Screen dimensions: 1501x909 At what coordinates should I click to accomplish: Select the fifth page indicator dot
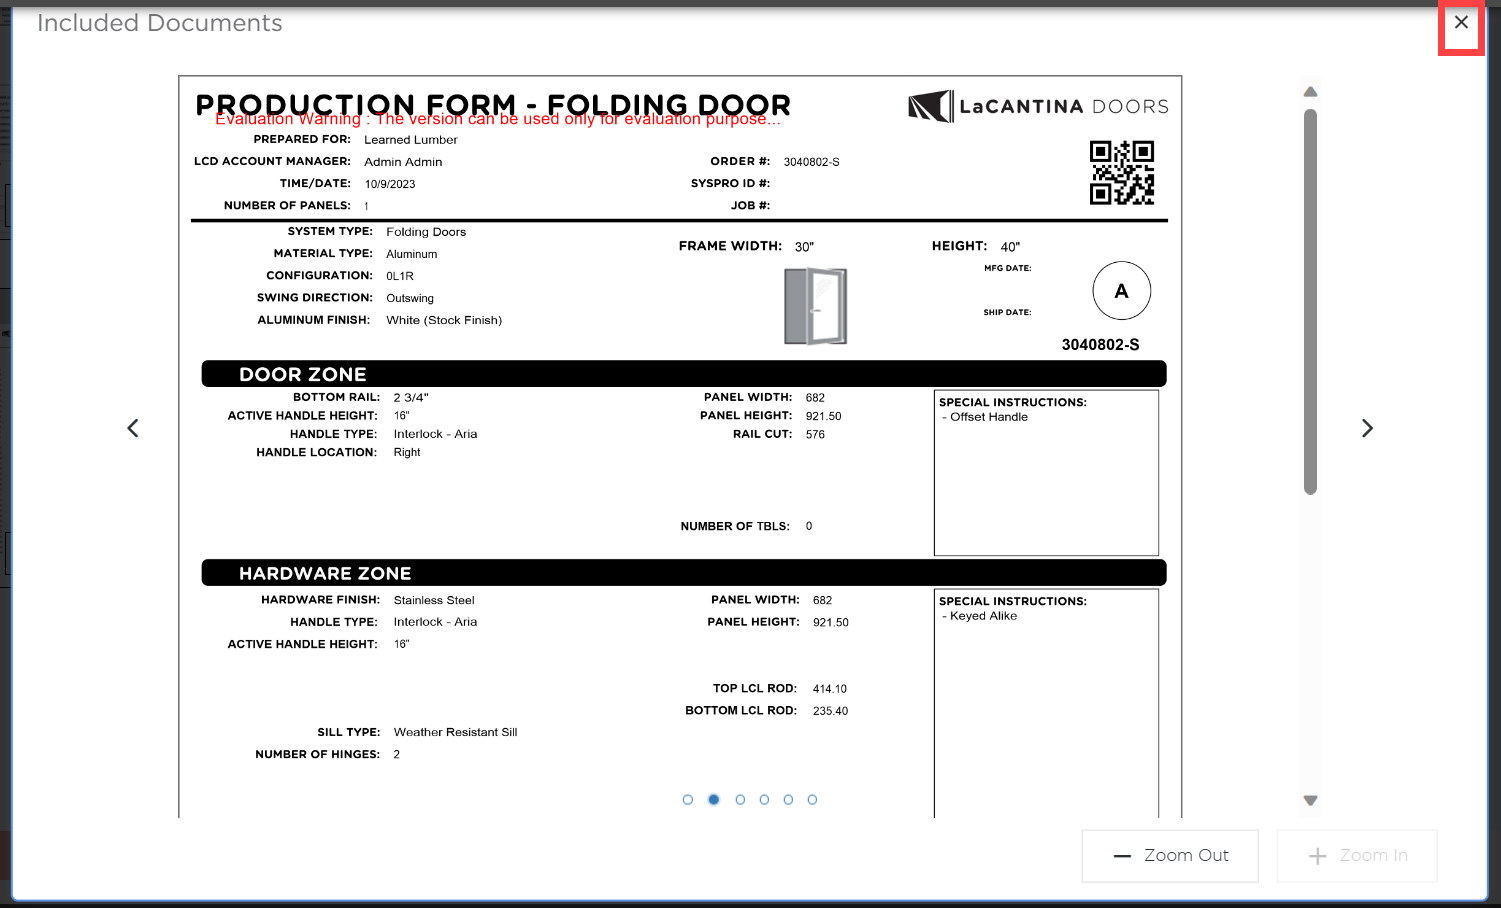point(788,800)
